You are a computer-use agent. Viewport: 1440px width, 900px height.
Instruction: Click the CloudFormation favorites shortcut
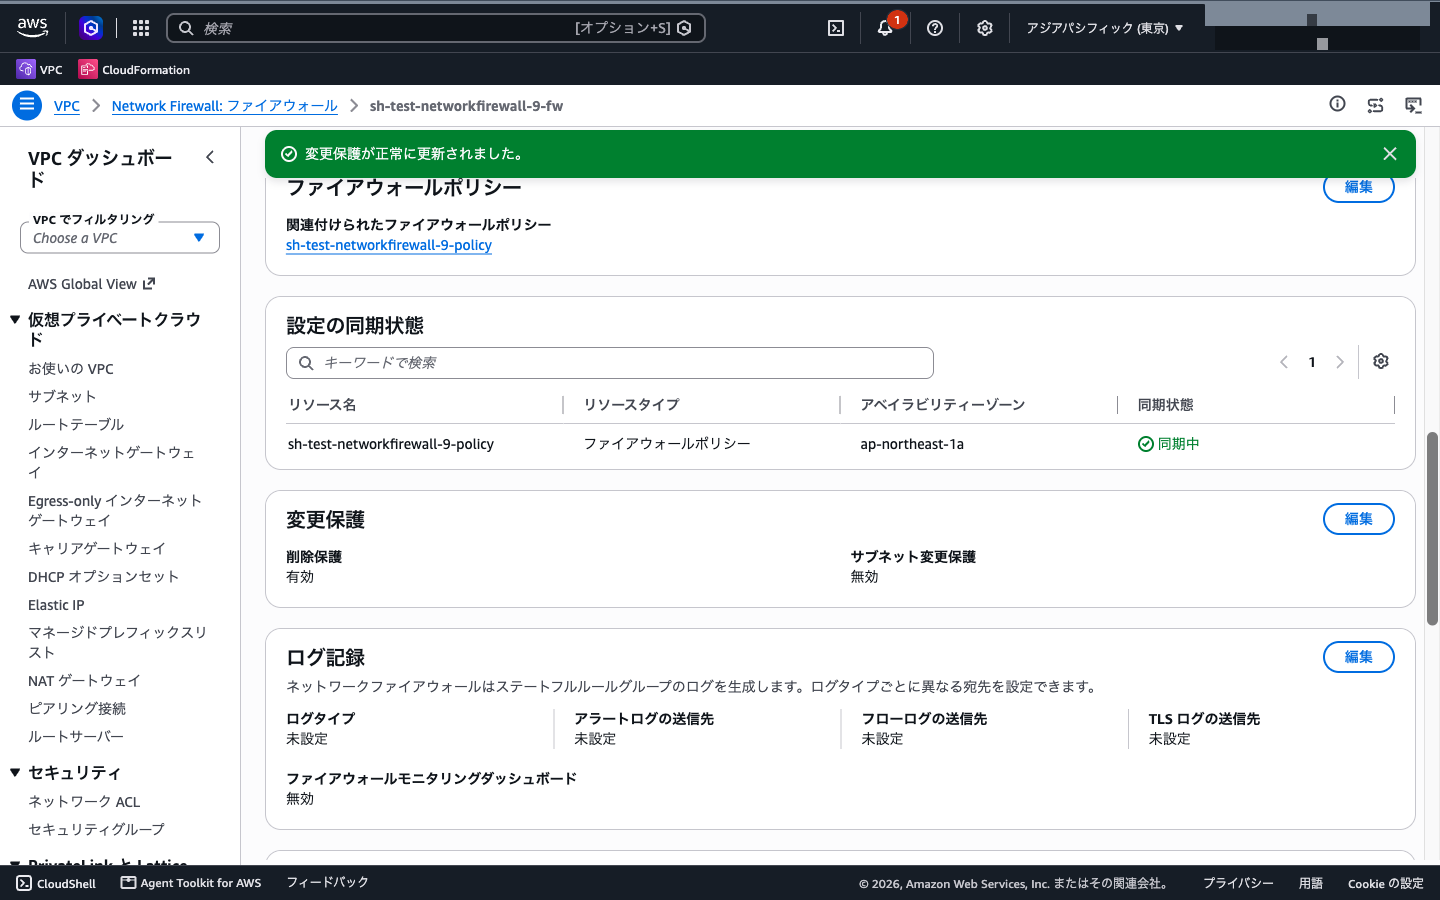134,69
